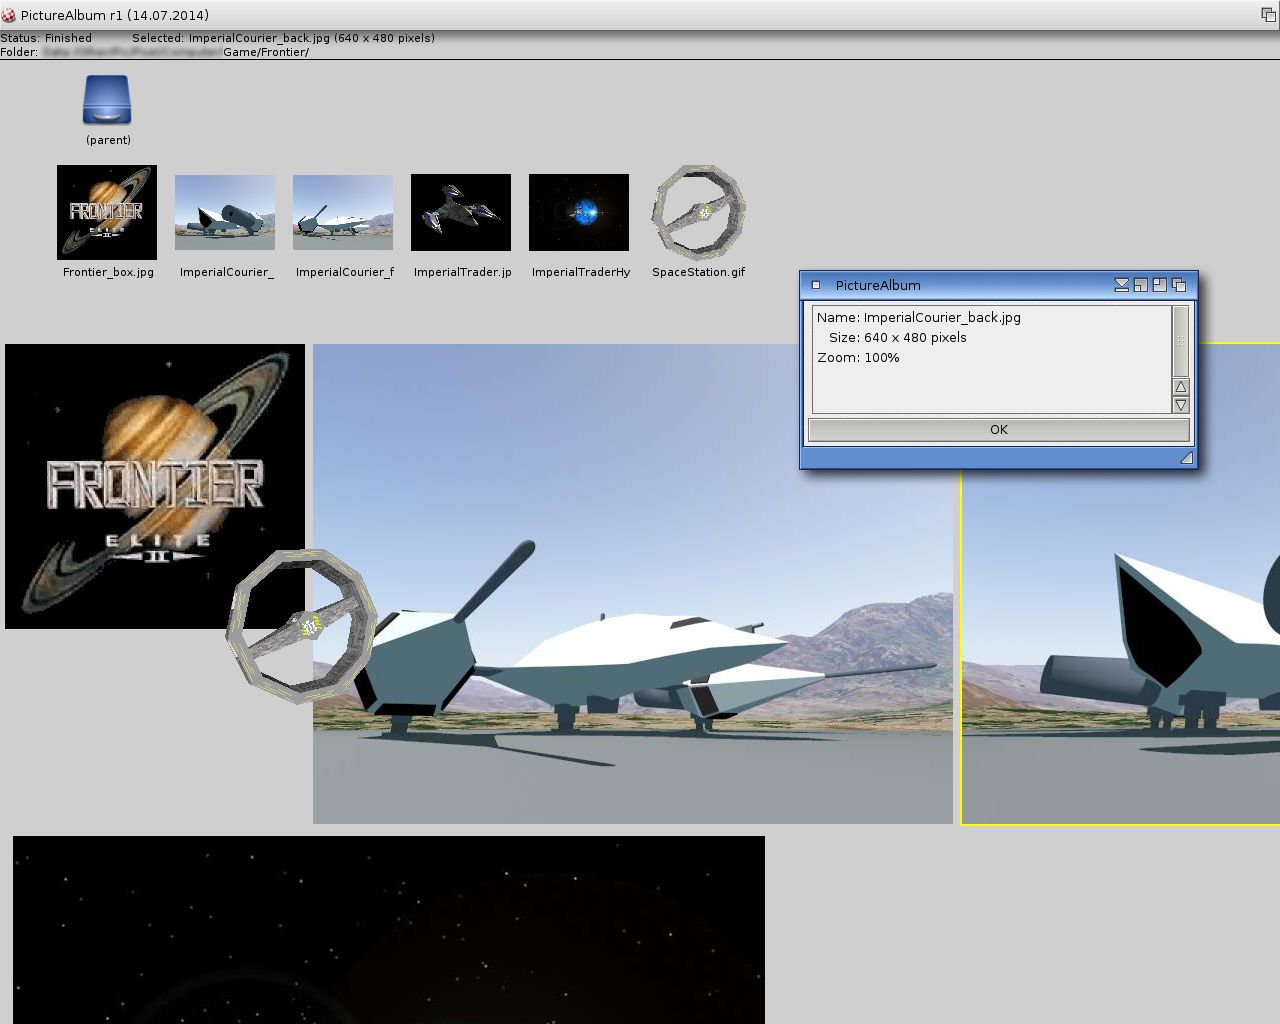Select the ImperialCourier back-view thumbnail
The width and height of the screenshot is (1280, 1024).
tap(225, 212)
